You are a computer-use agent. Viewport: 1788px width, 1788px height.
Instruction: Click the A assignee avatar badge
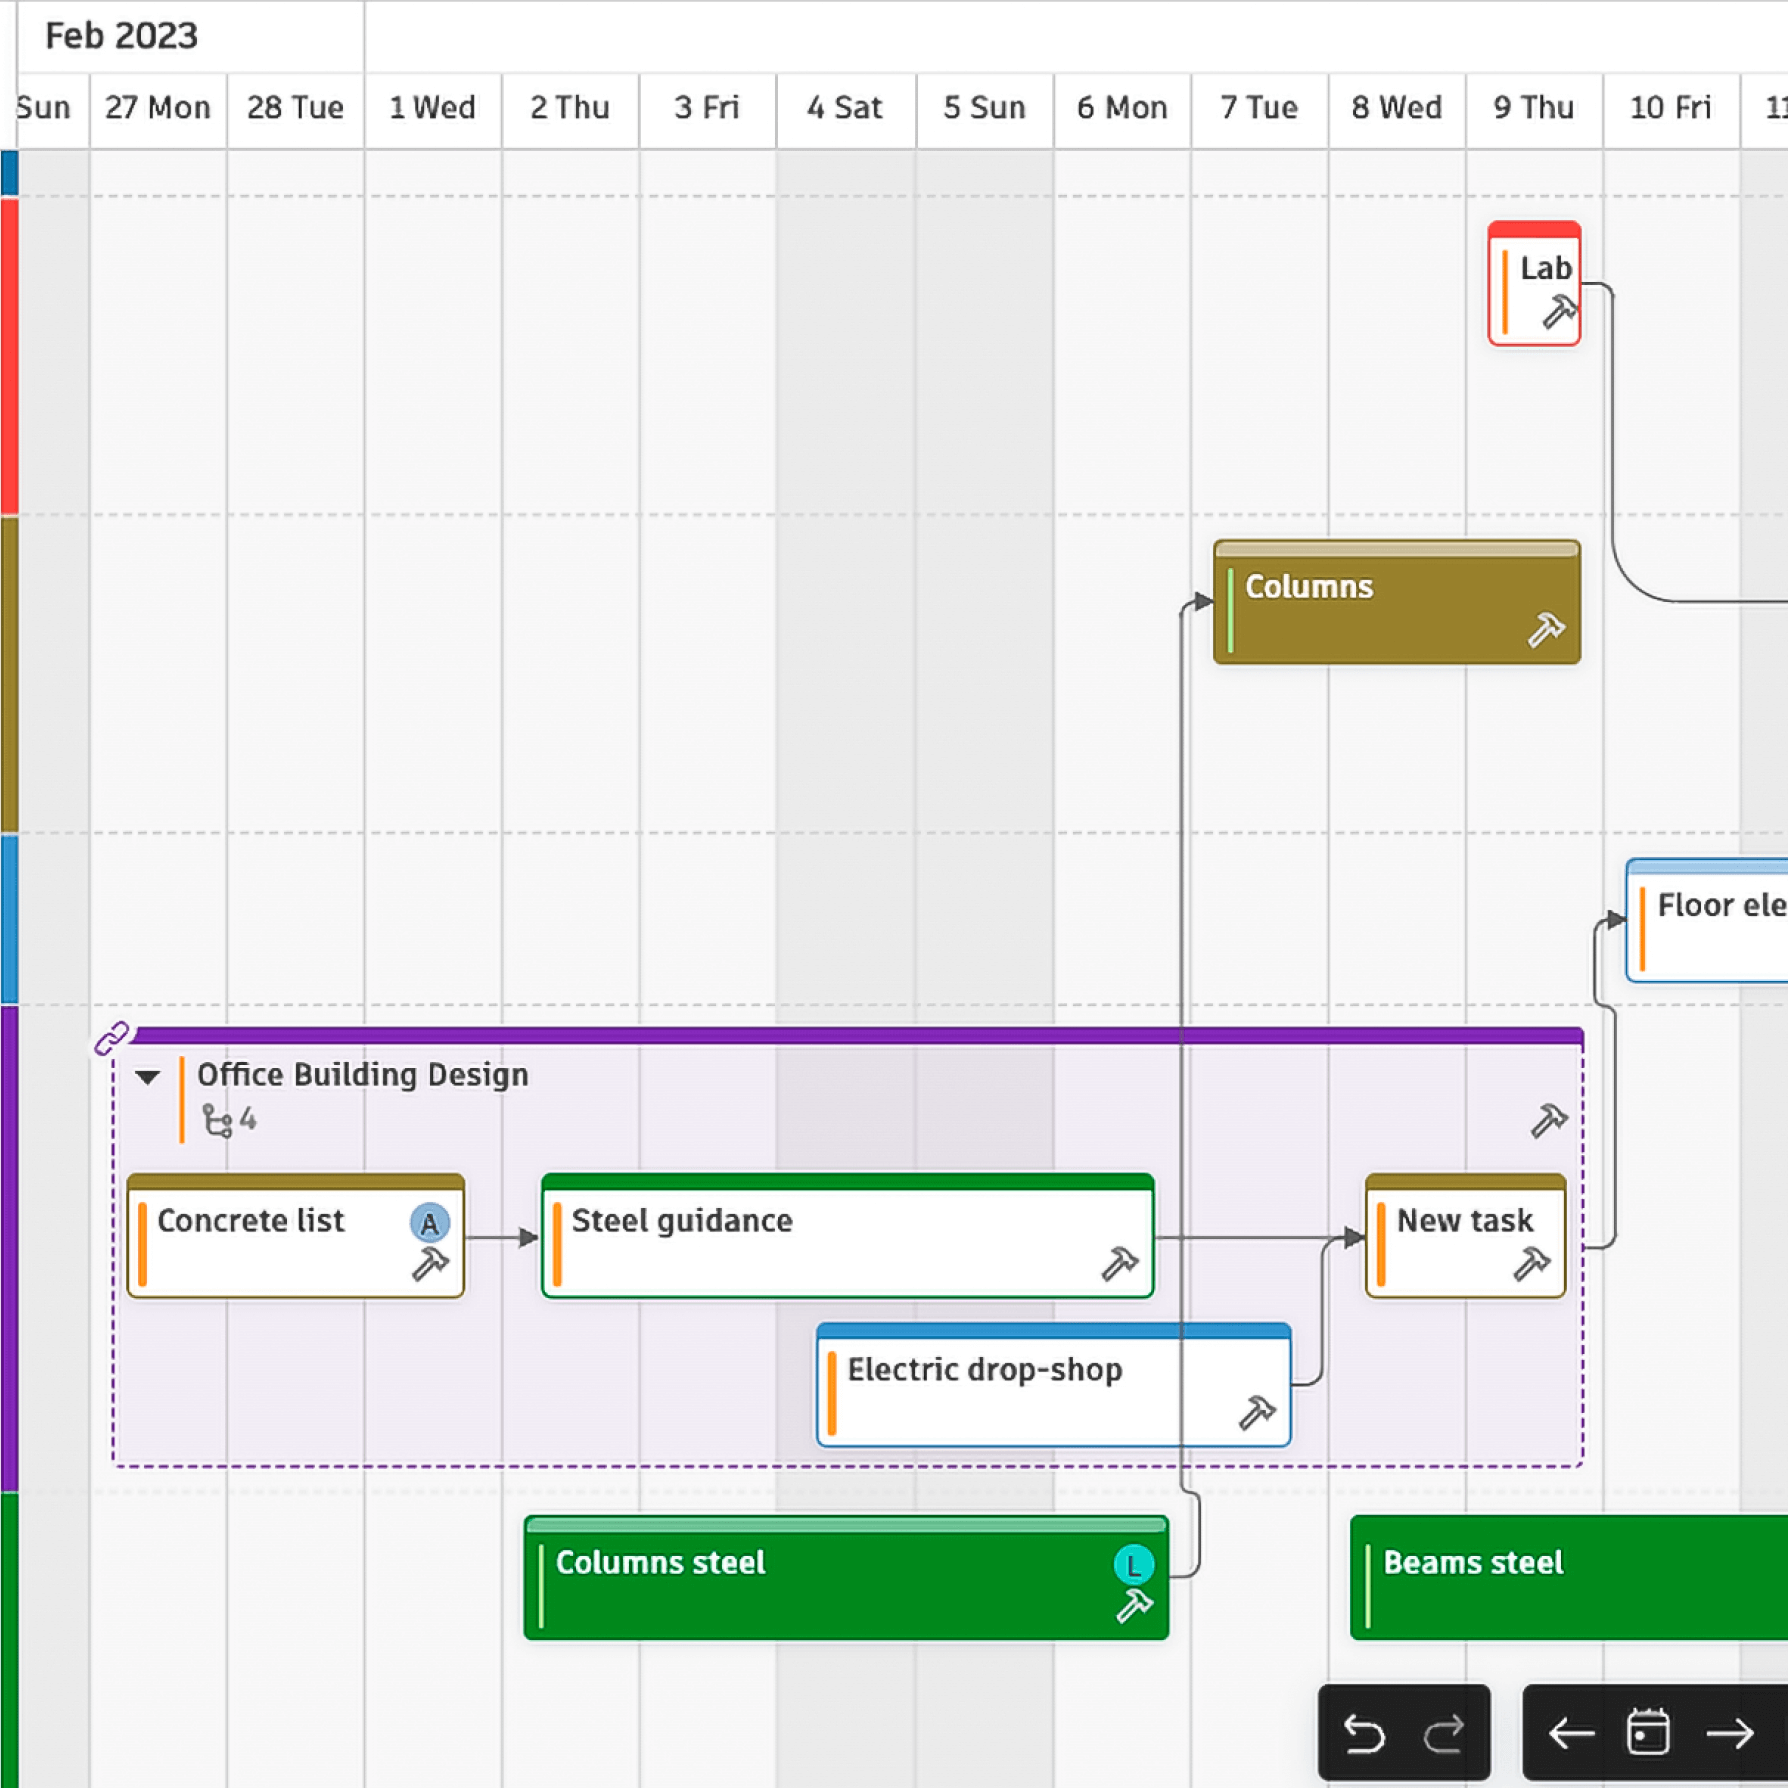429,1223
